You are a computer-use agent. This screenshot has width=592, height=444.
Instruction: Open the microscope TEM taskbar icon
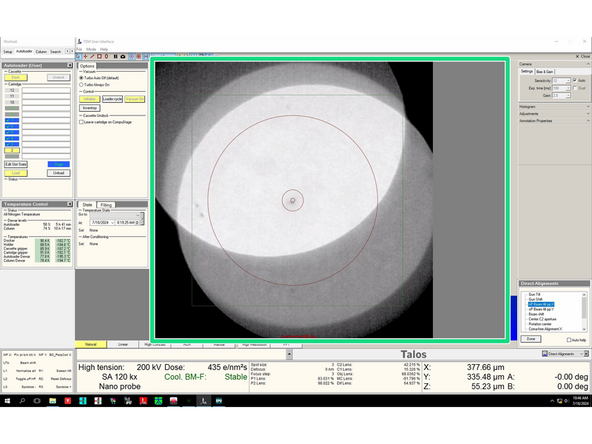[x=204, y=401]
